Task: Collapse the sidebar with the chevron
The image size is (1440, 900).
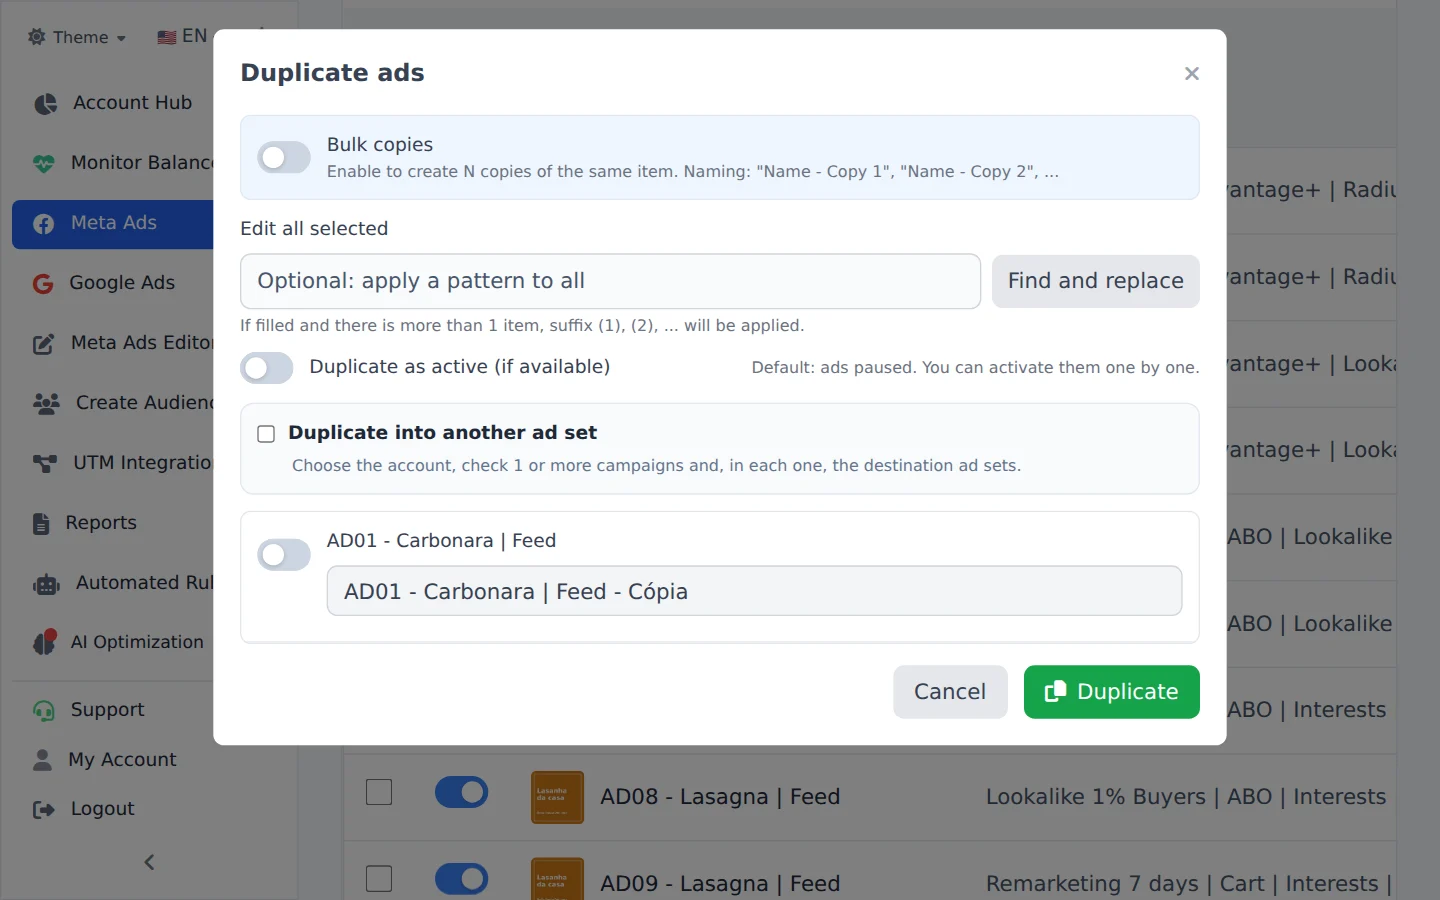Action: coord(149,862)
